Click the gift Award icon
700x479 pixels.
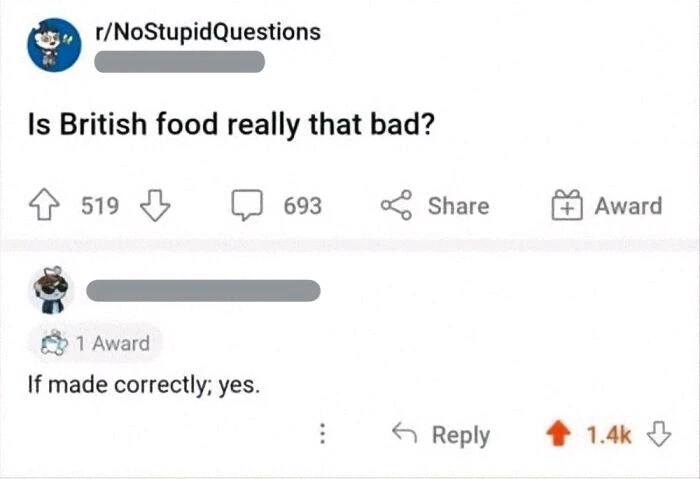[x=567, y=205]
